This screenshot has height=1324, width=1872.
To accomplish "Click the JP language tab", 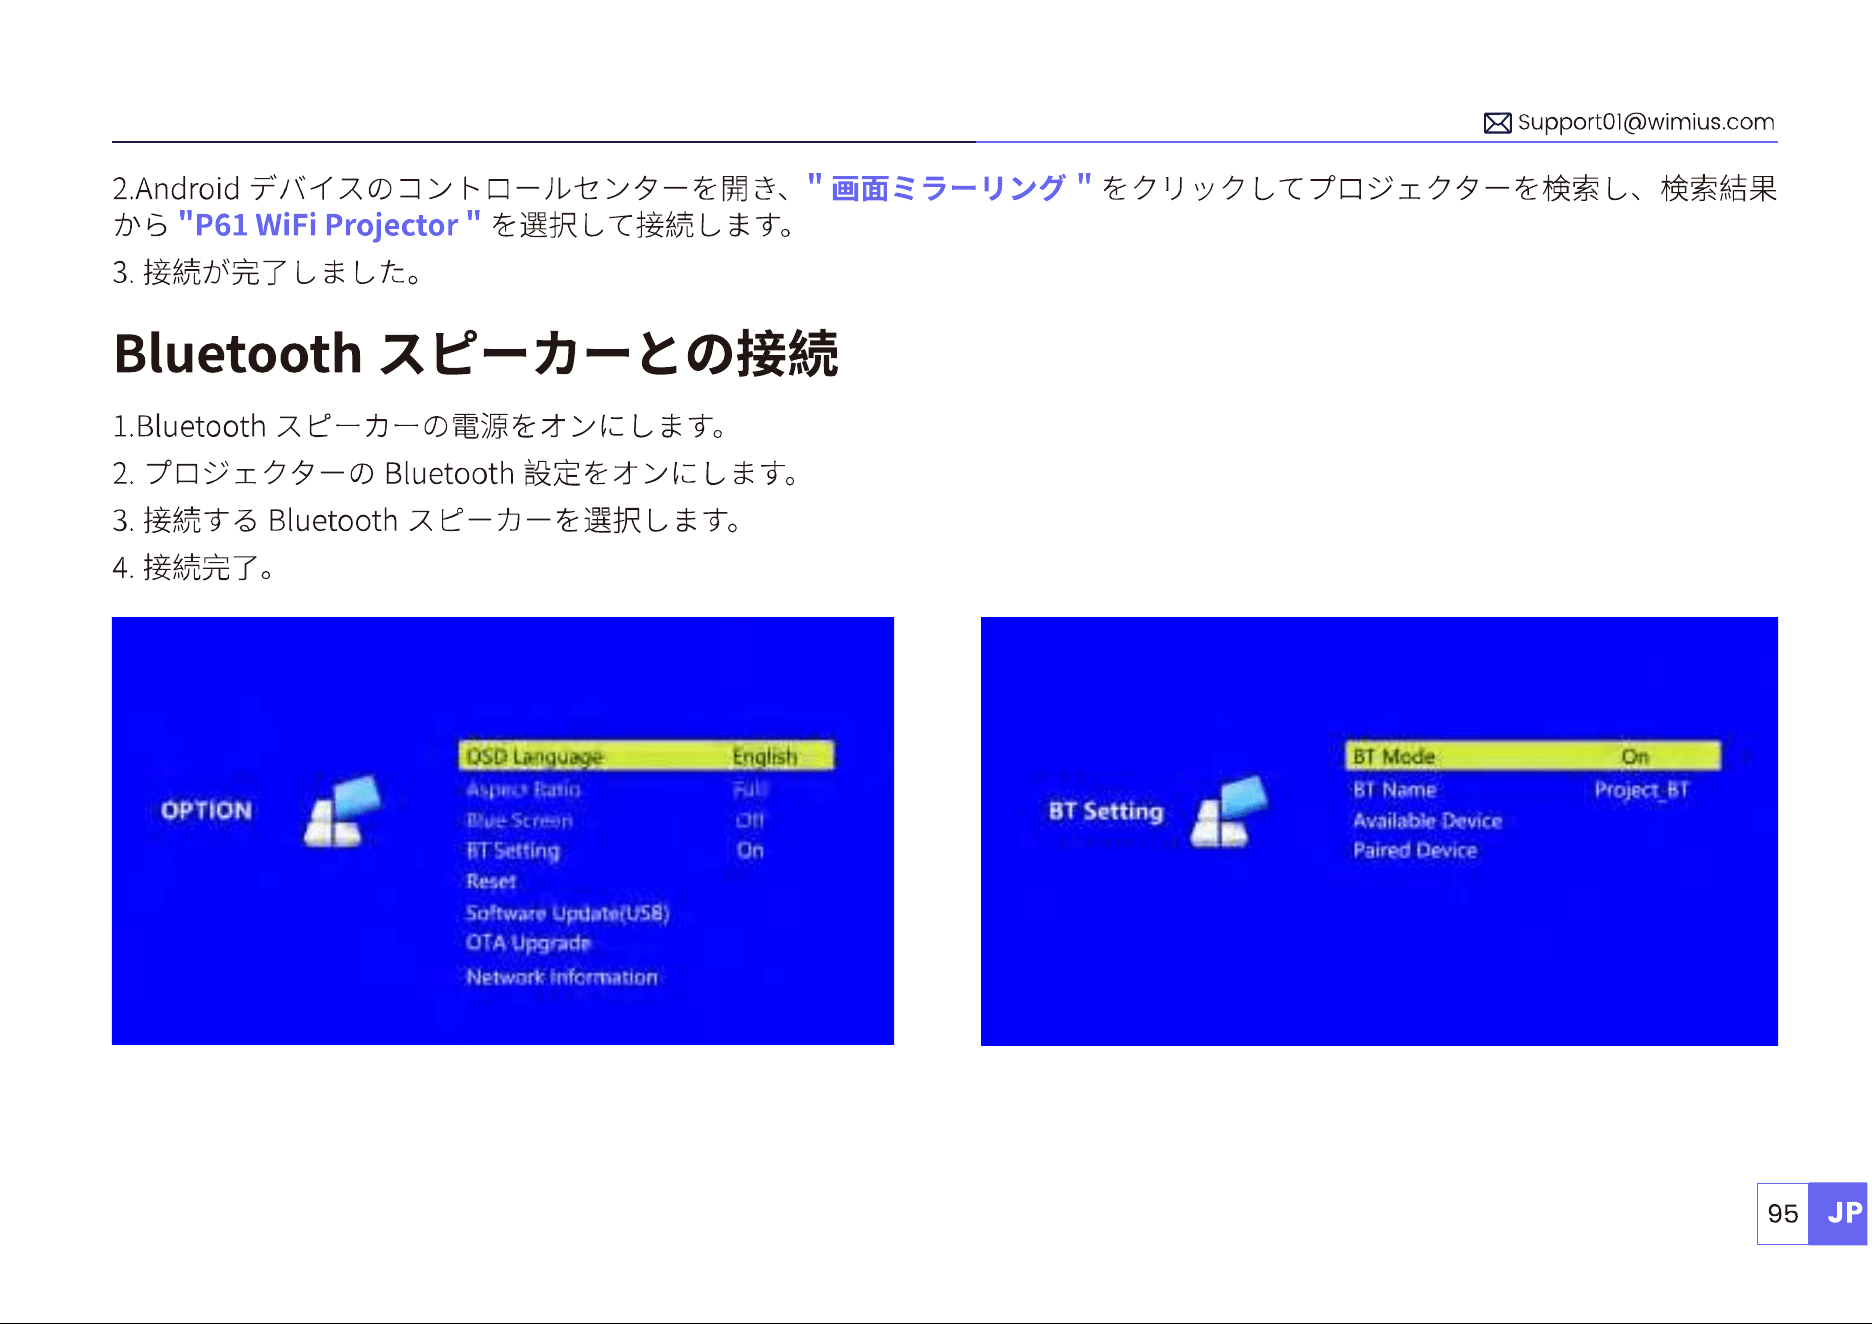I will coord(1838,1213).
